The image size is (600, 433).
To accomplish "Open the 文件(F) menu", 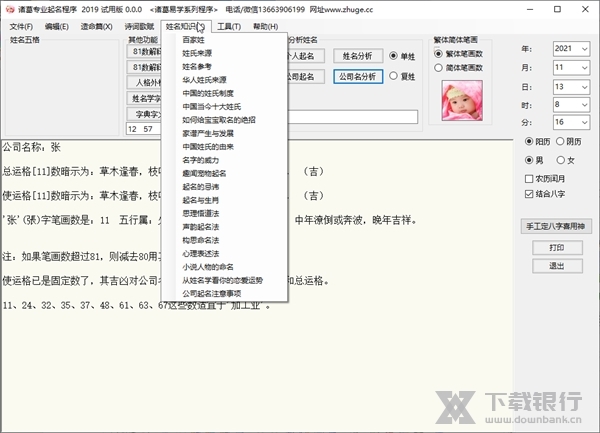I will 21,26.
